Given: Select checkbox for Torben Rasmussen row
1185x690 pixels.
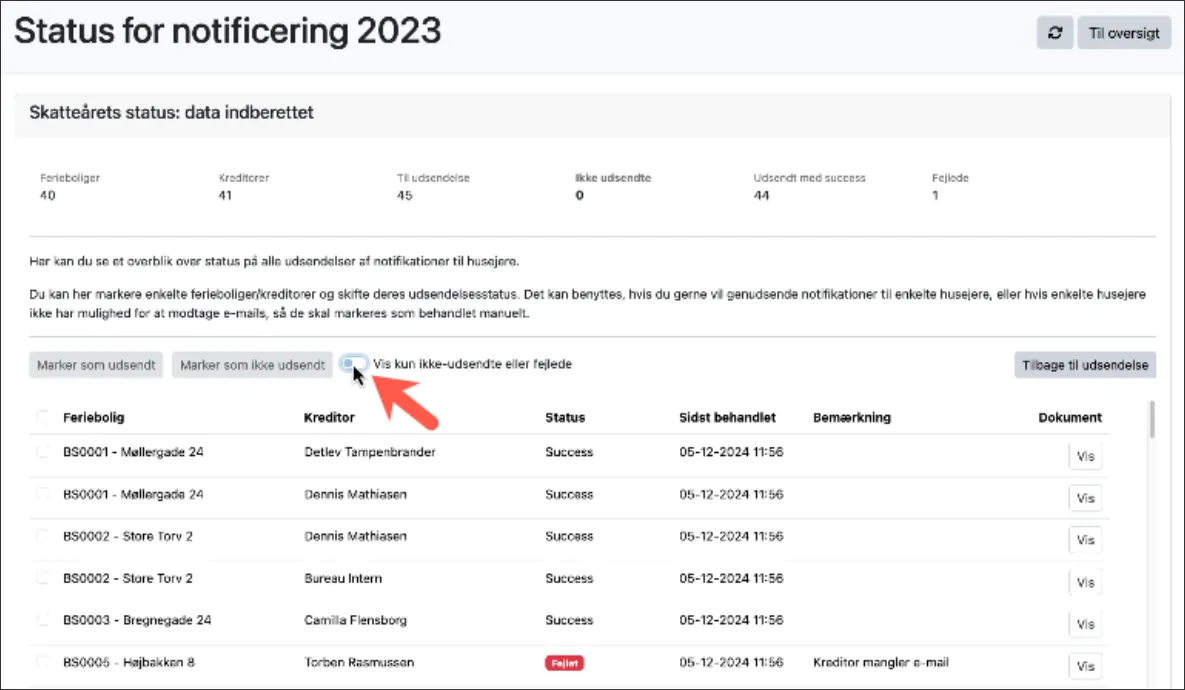Looking at the screenshot, I should coord(43,662).
